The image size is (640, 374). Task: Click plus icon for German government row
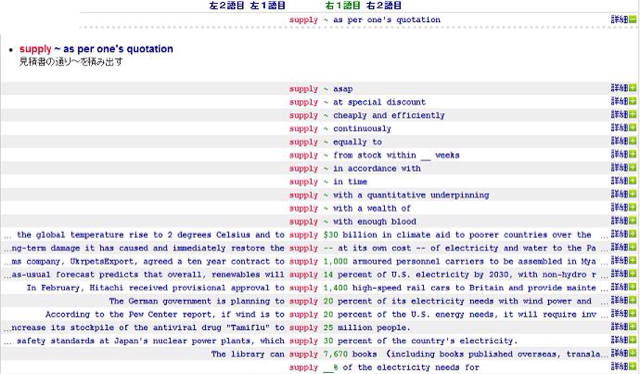coord(633,300)
